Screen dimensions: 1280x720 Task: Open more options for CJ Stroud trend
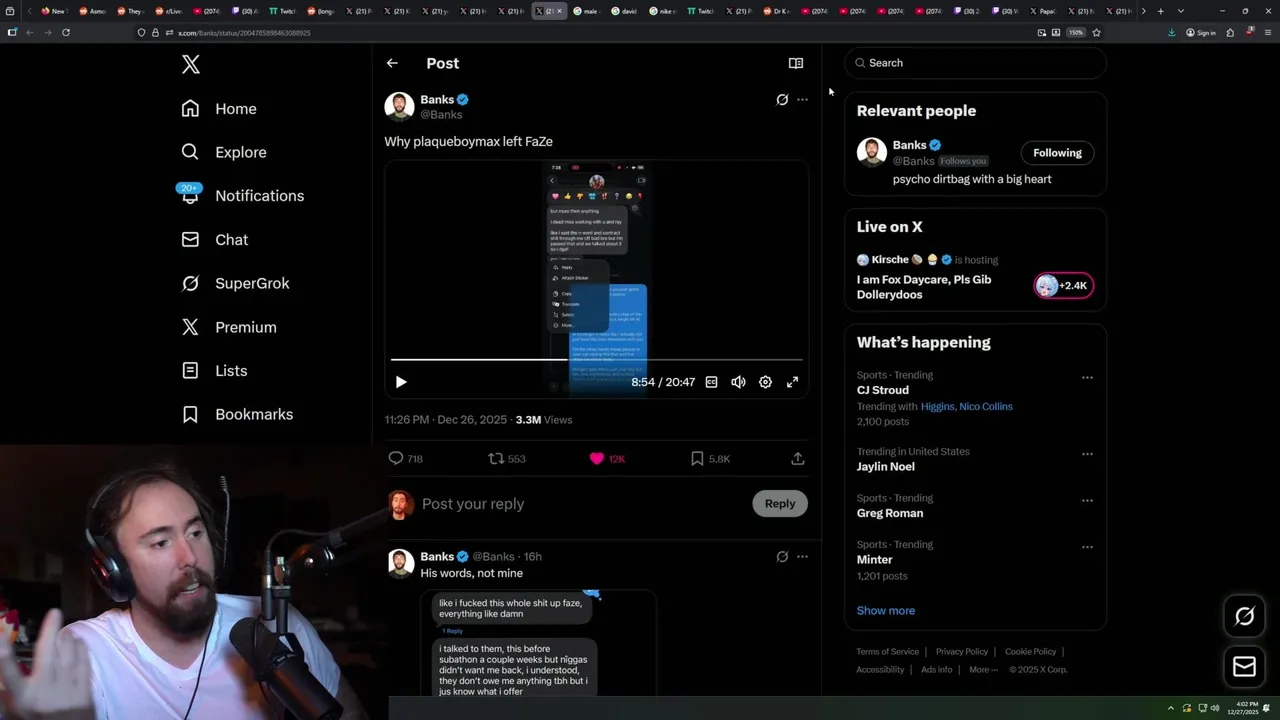[1087, 378]
